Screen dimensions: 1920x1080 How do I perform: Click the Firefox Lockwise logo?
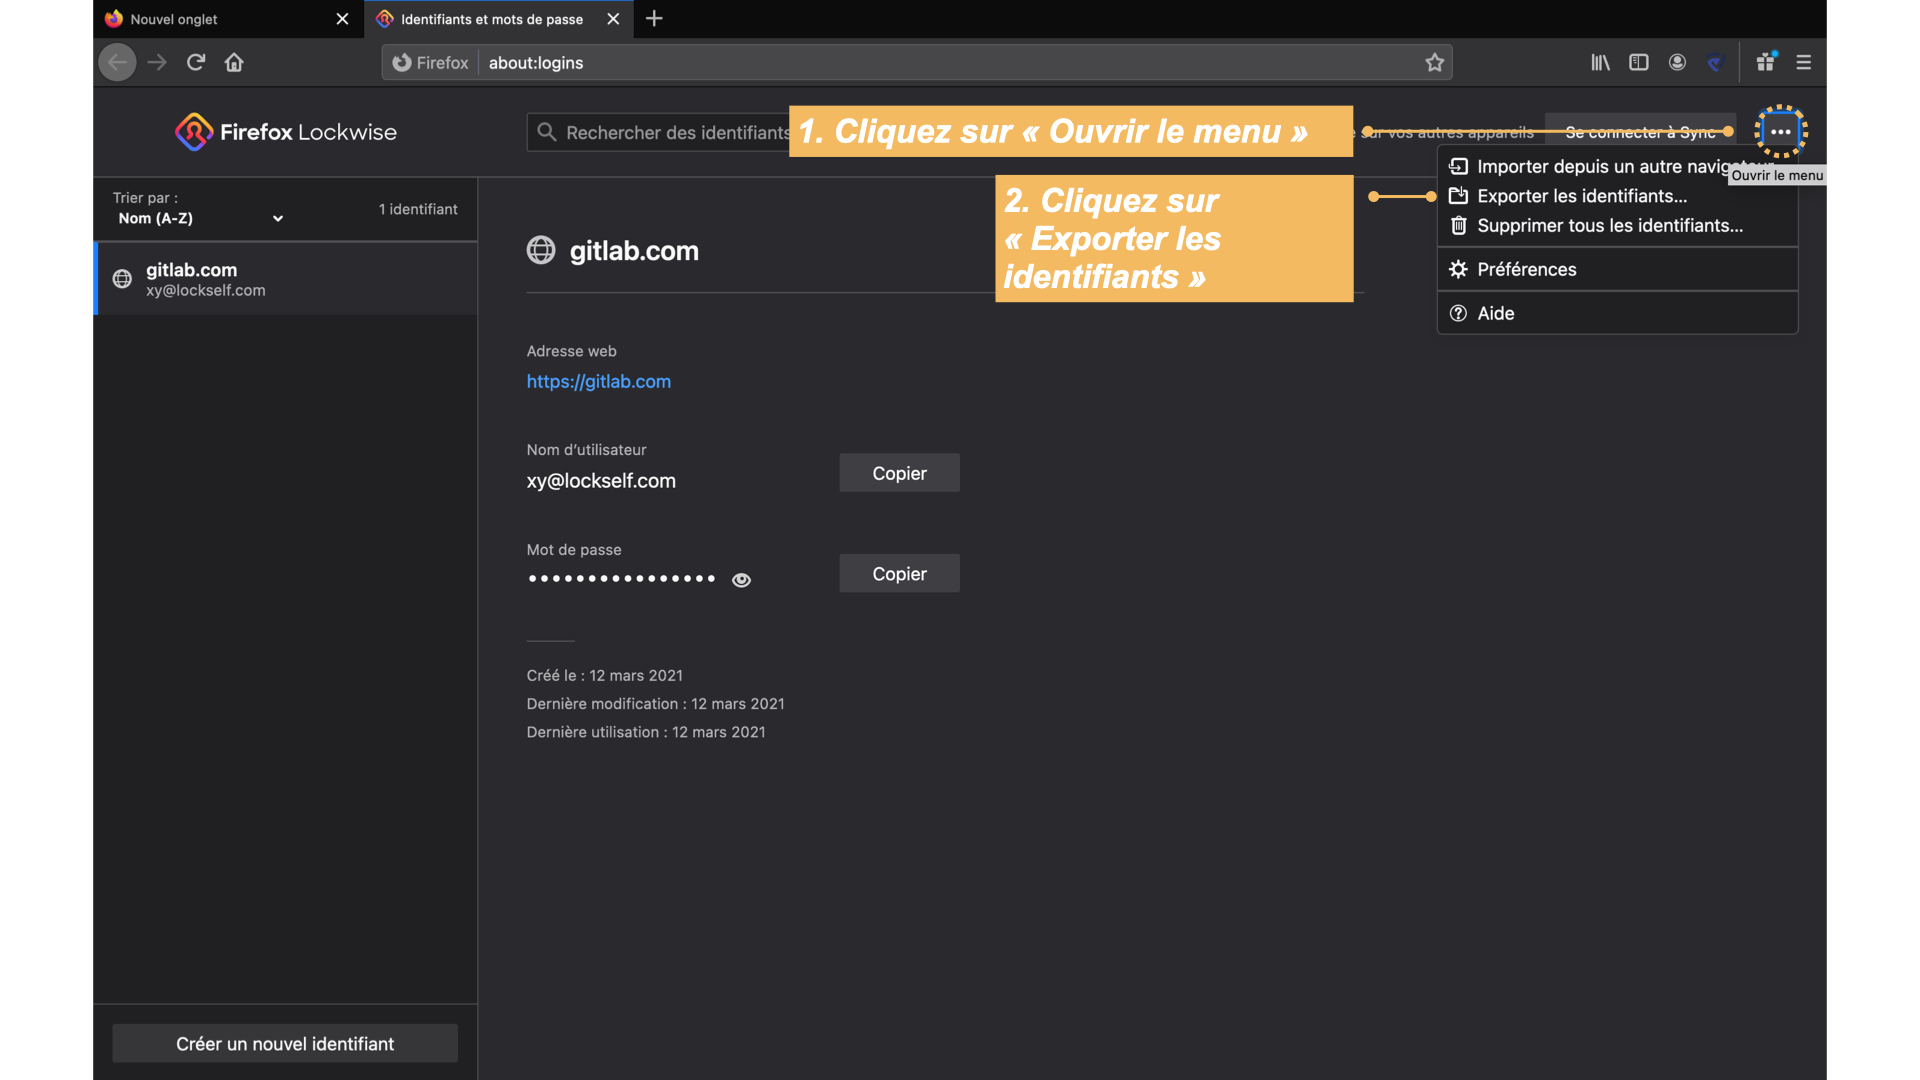click(286, 132)
